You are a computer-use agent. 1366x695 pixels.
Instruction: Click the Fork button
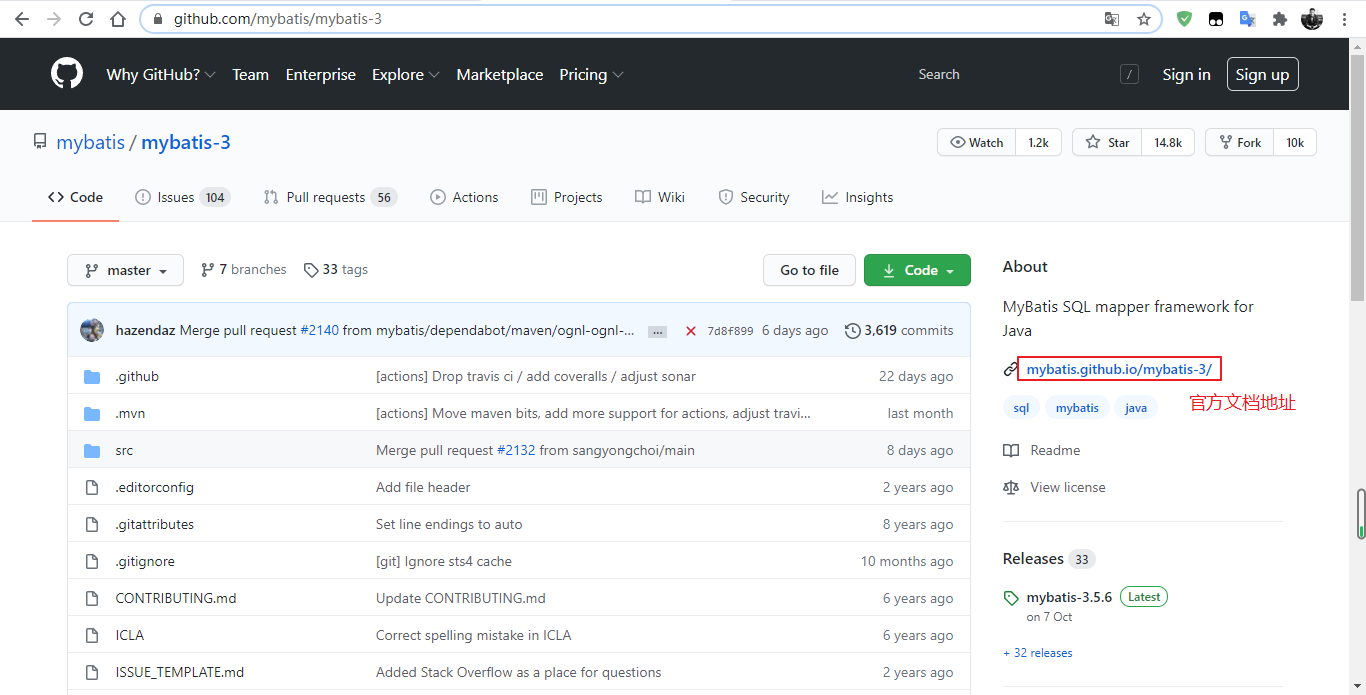[x=1239, y=143]
